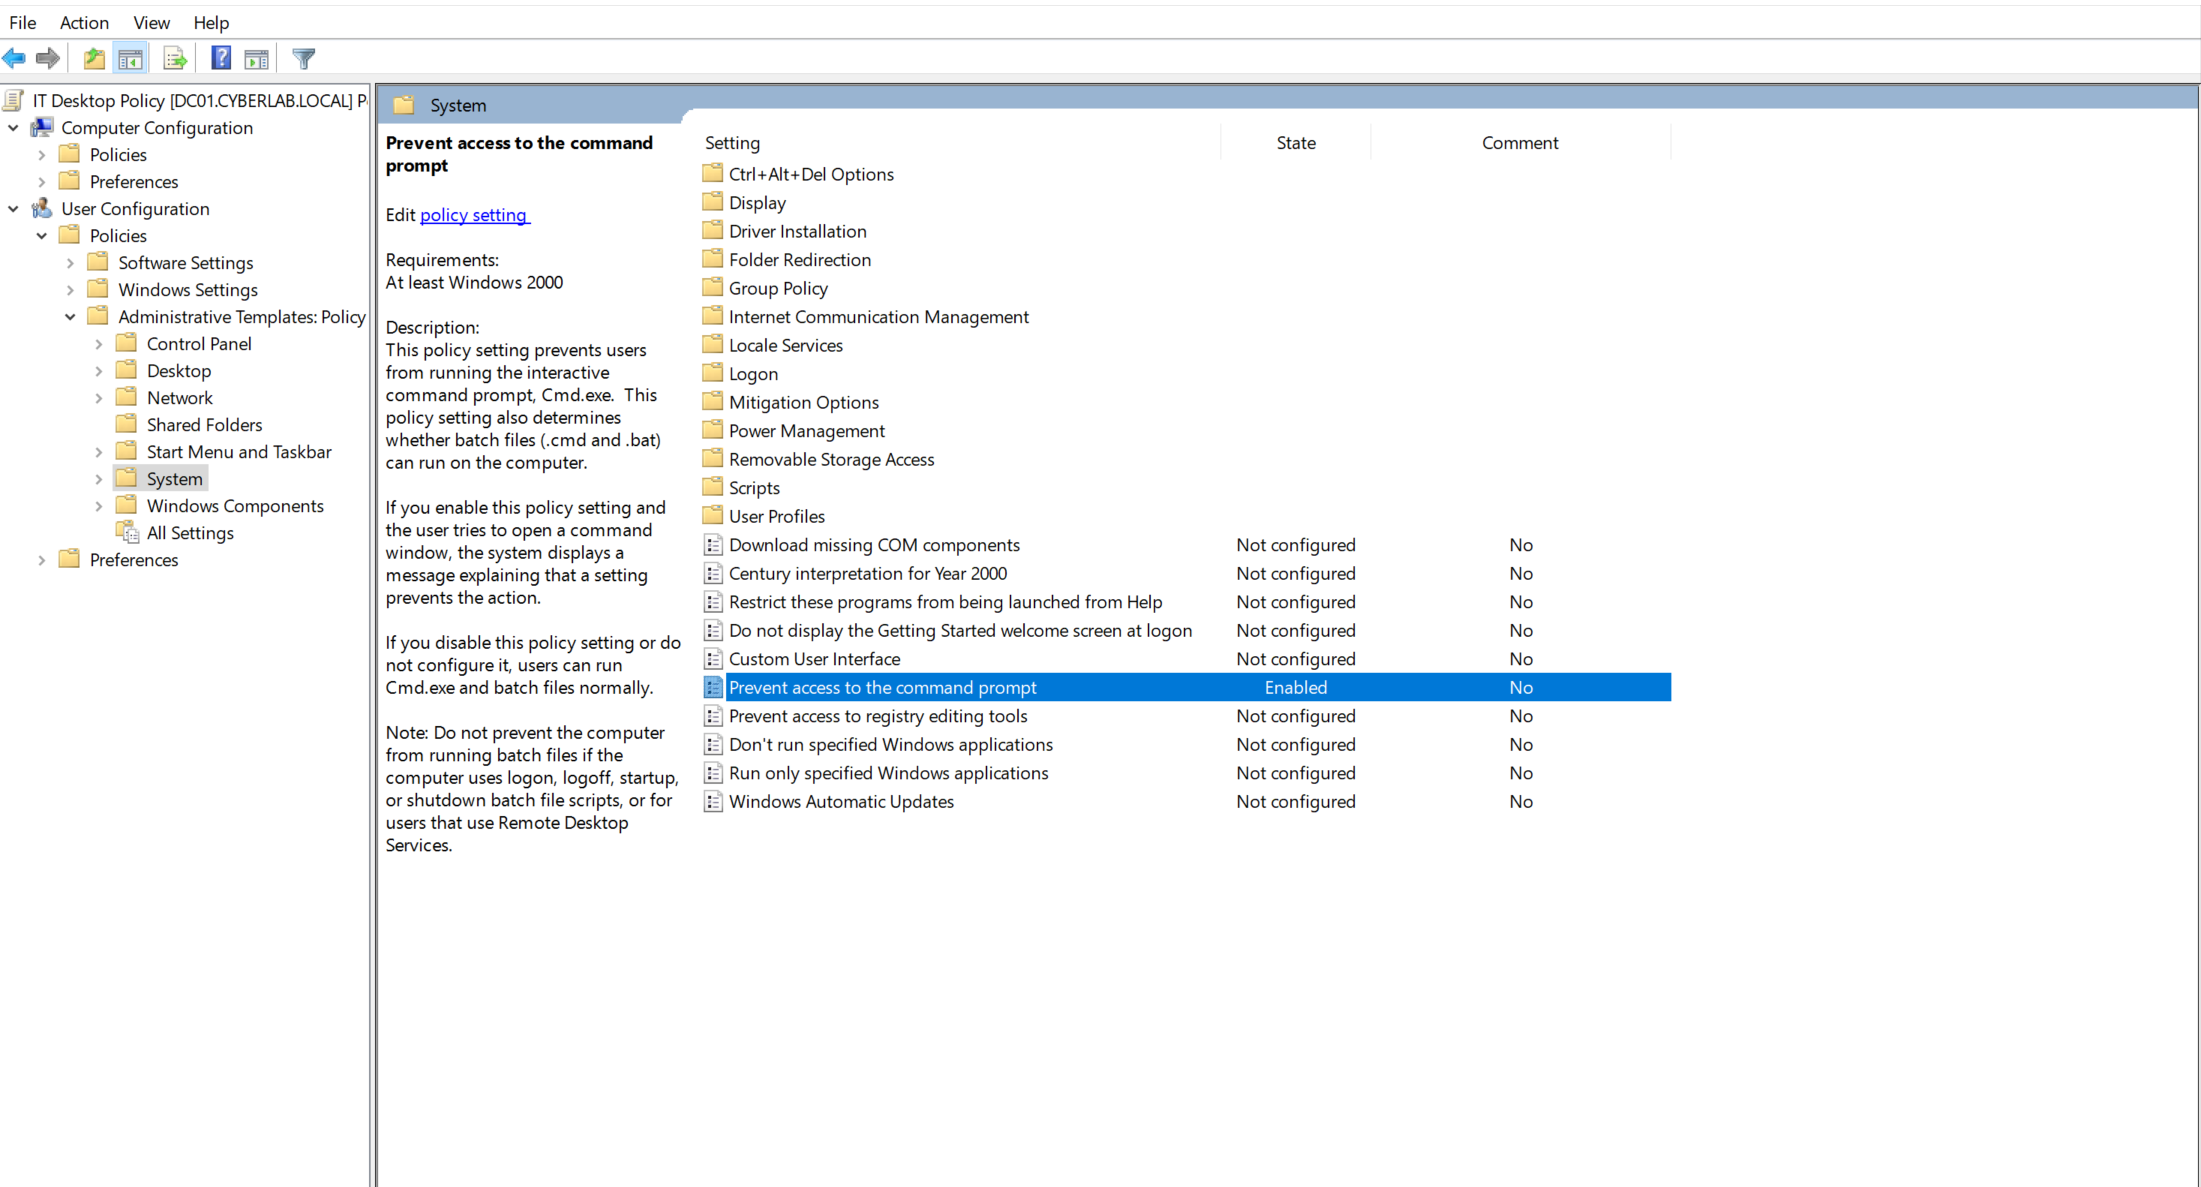Click the Enabled state of command prompt policy
This screenshot has width=2201, height=1187.
[1296, 687]
